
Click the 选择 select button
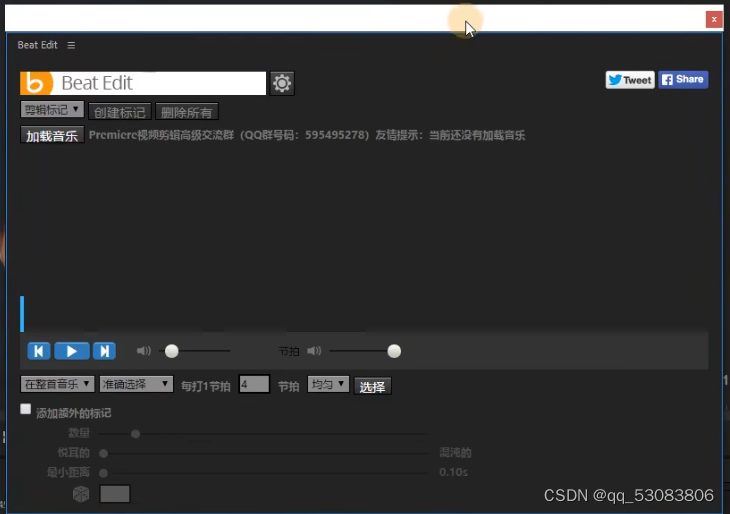click(x=372, y=386)
